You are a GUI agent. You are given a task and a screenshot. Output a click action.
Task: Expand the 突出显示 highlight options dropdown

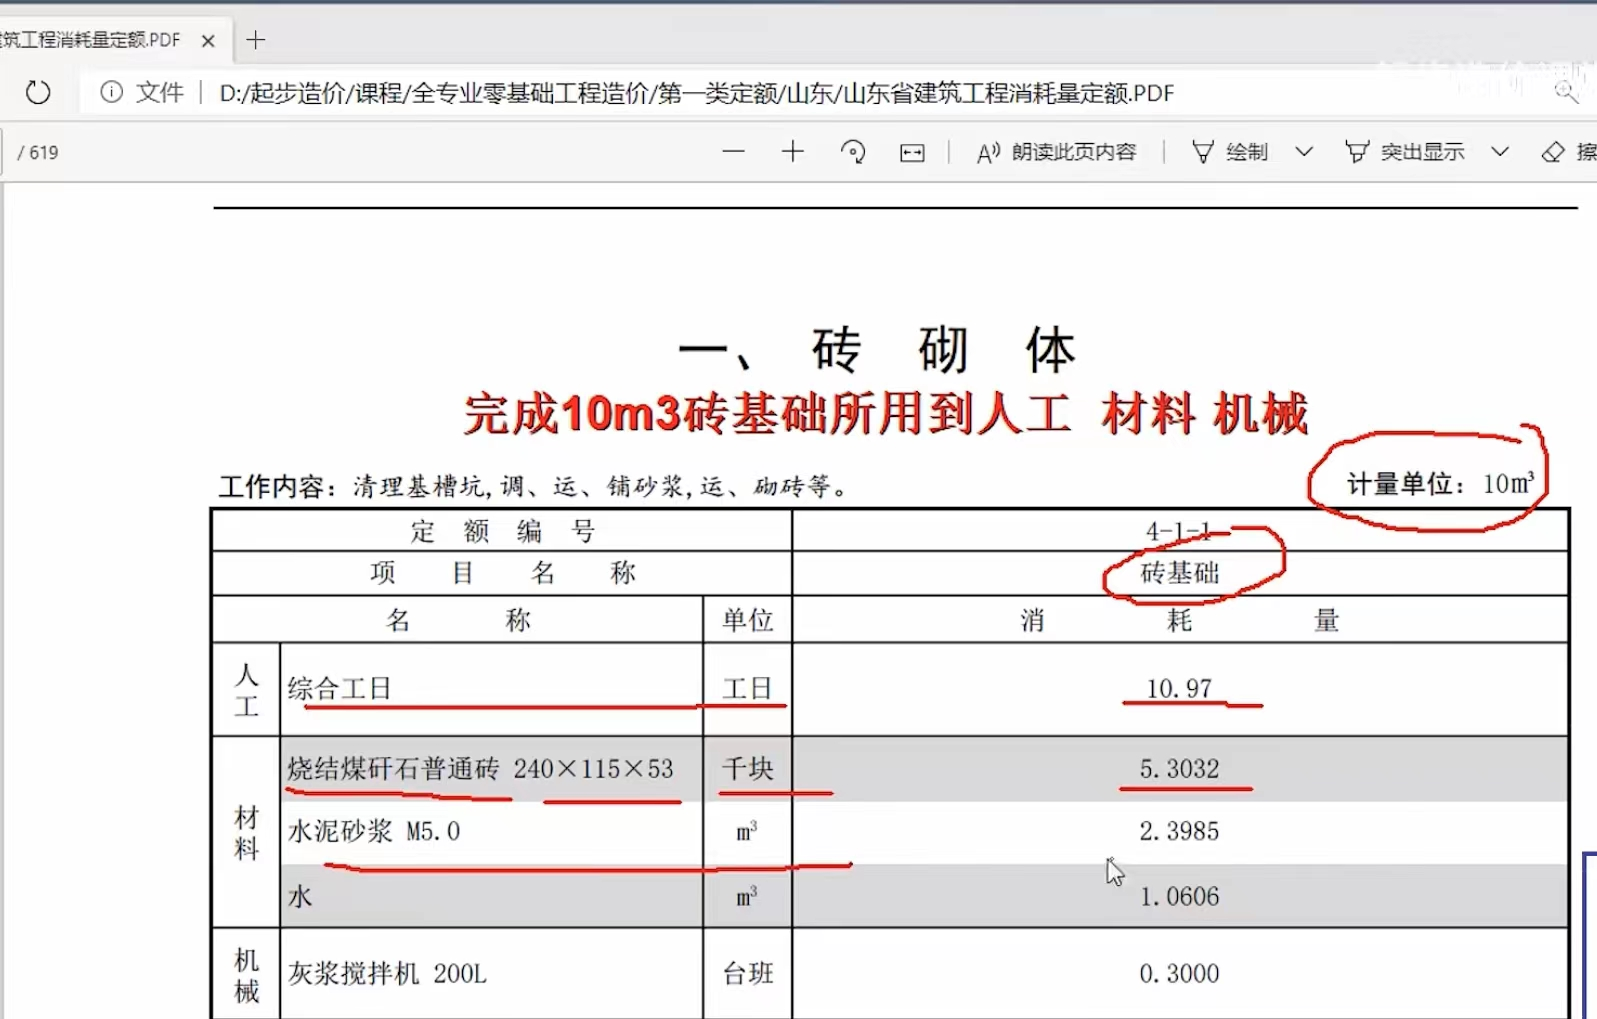[1500, 152]
